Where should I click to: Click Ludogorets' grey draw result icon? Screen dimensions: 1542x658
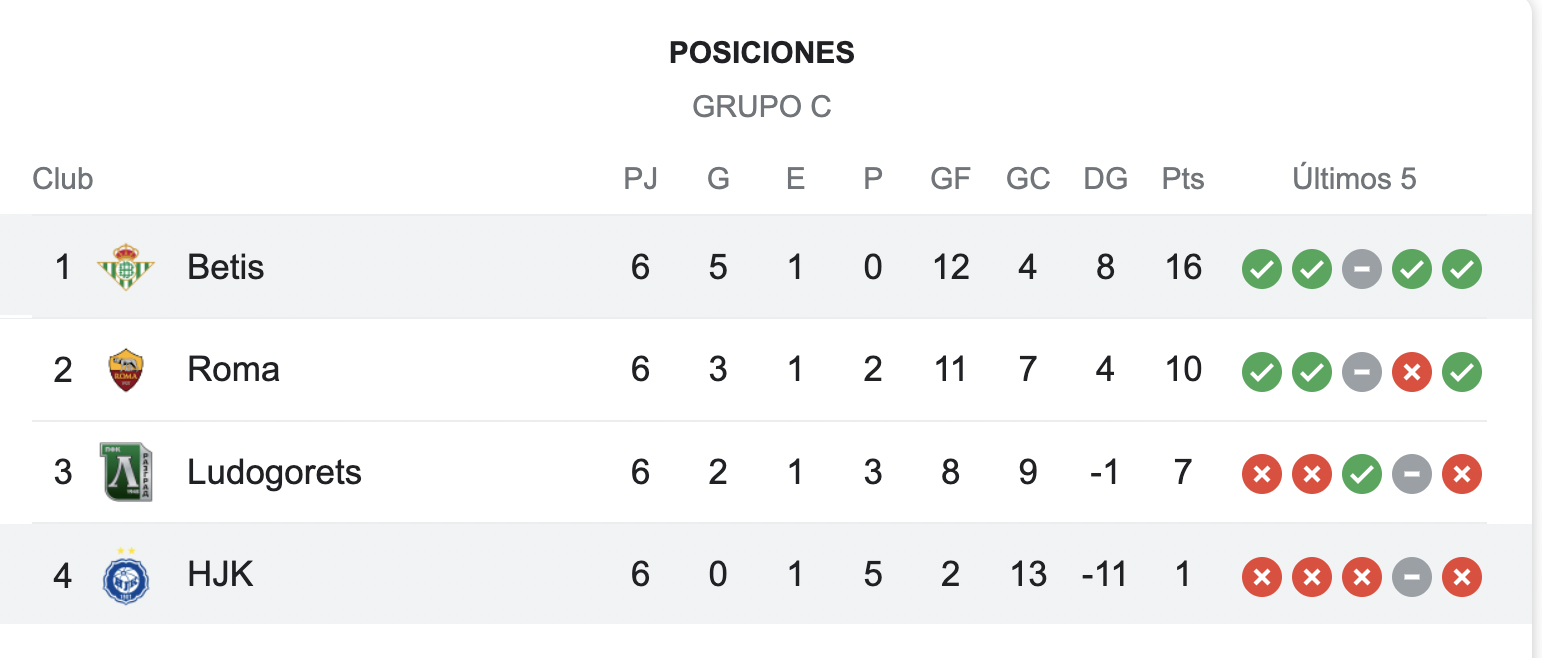[1412, 474]
